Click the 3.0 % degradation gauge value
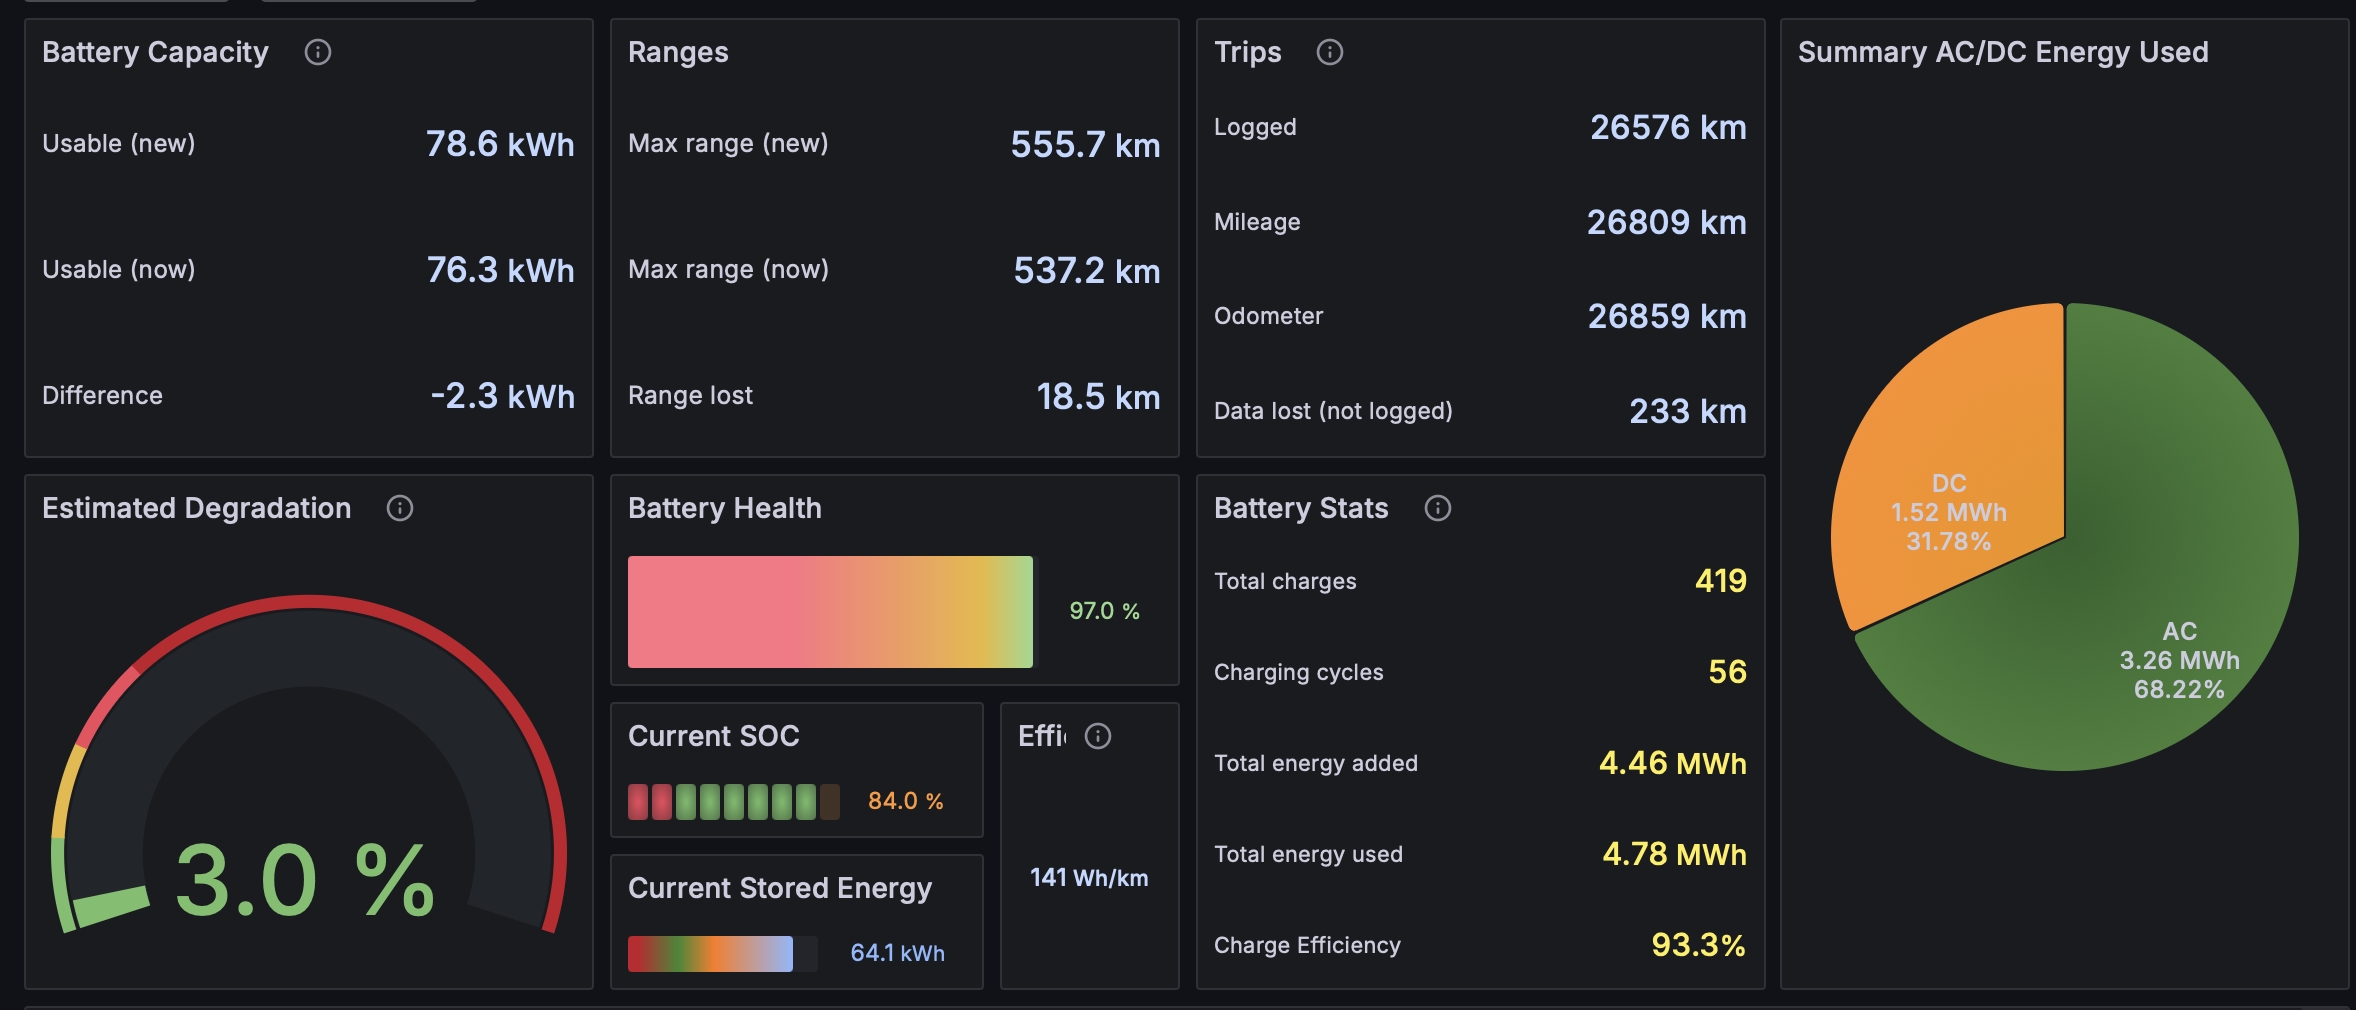The image size is (2356, 1010). pos(305,880)
